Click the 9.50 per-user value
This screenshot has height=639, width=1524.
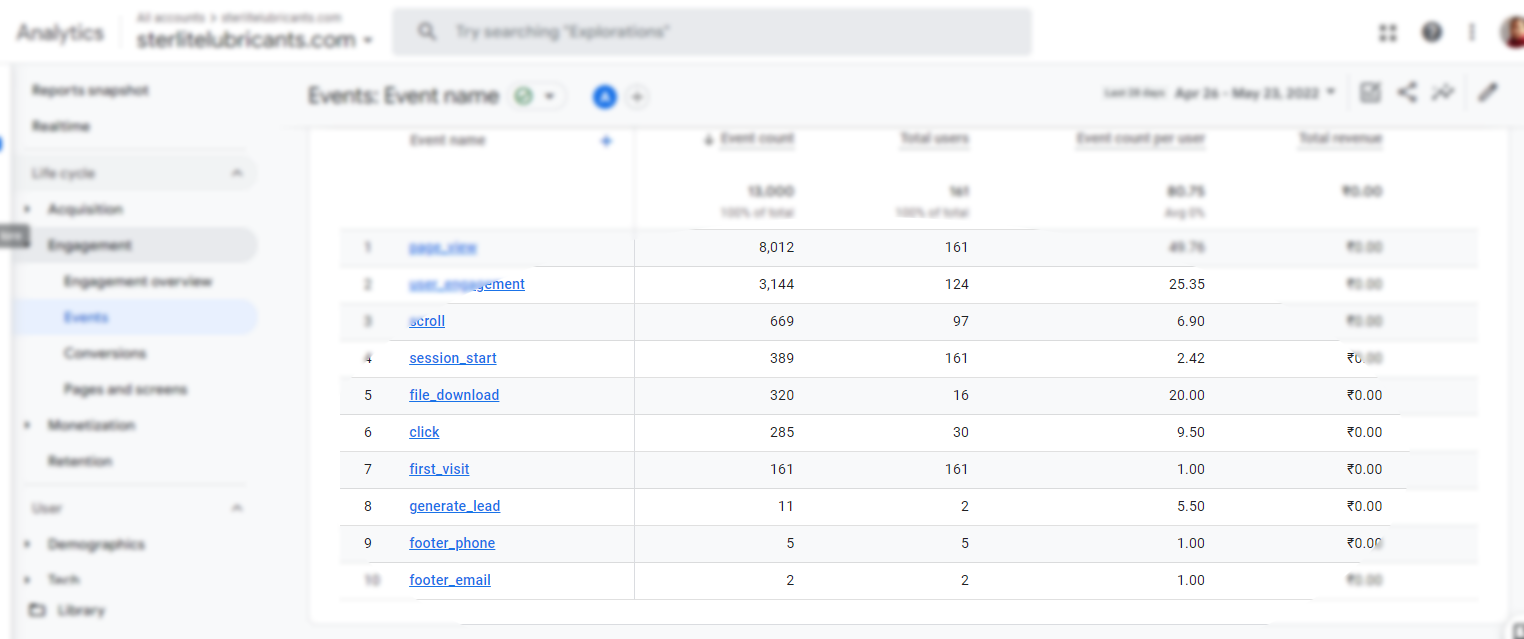click(1190, 432)
